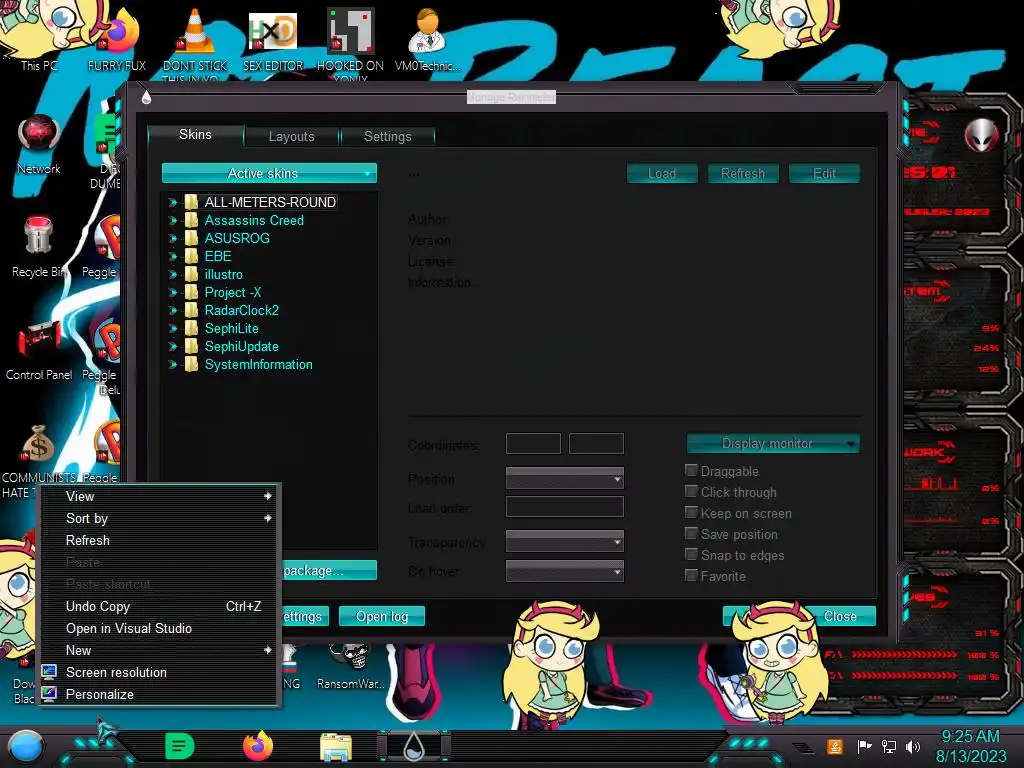Open the VM0Technic desktop icon
Viewport: 1024px width, 768px height.
point(427,31)
